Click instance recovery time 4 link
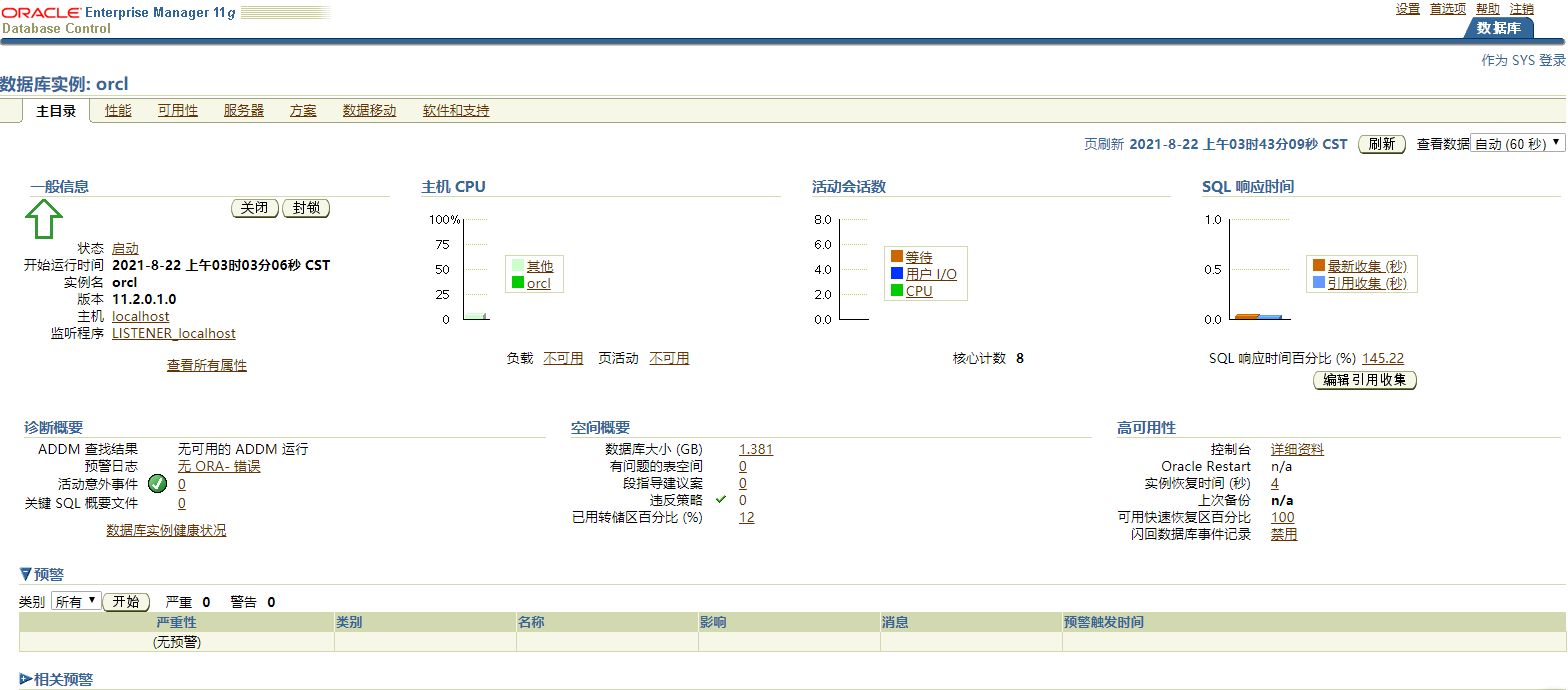The width and height of the screenshot is (1568, 690). (1275, 483)
